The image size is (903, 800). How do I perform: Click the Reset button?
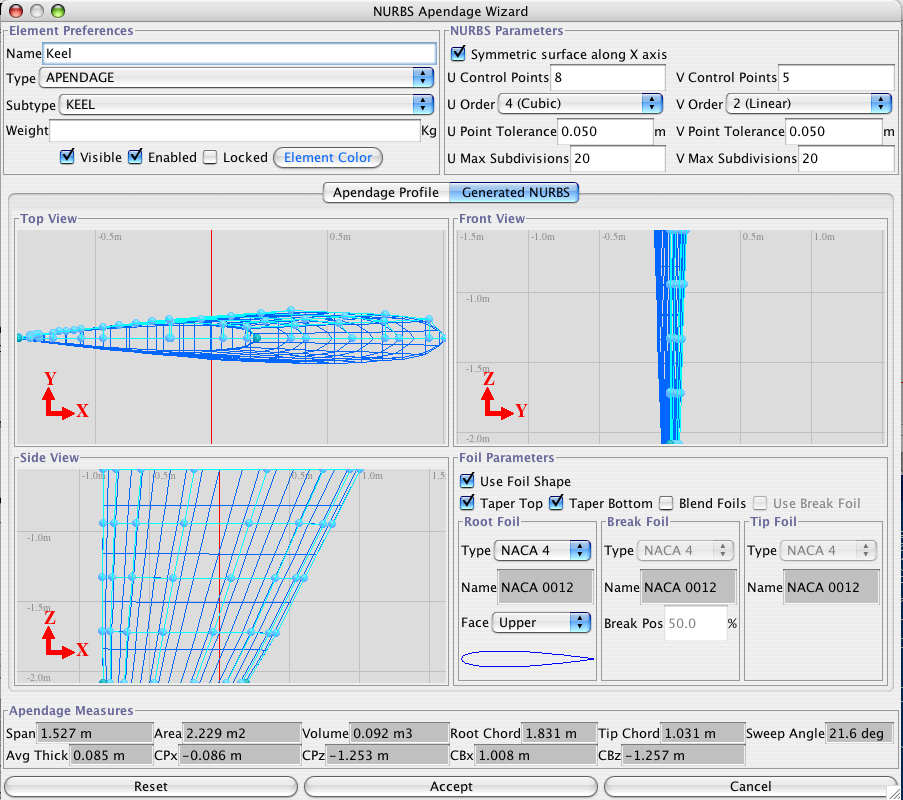[x=151, y=787]
